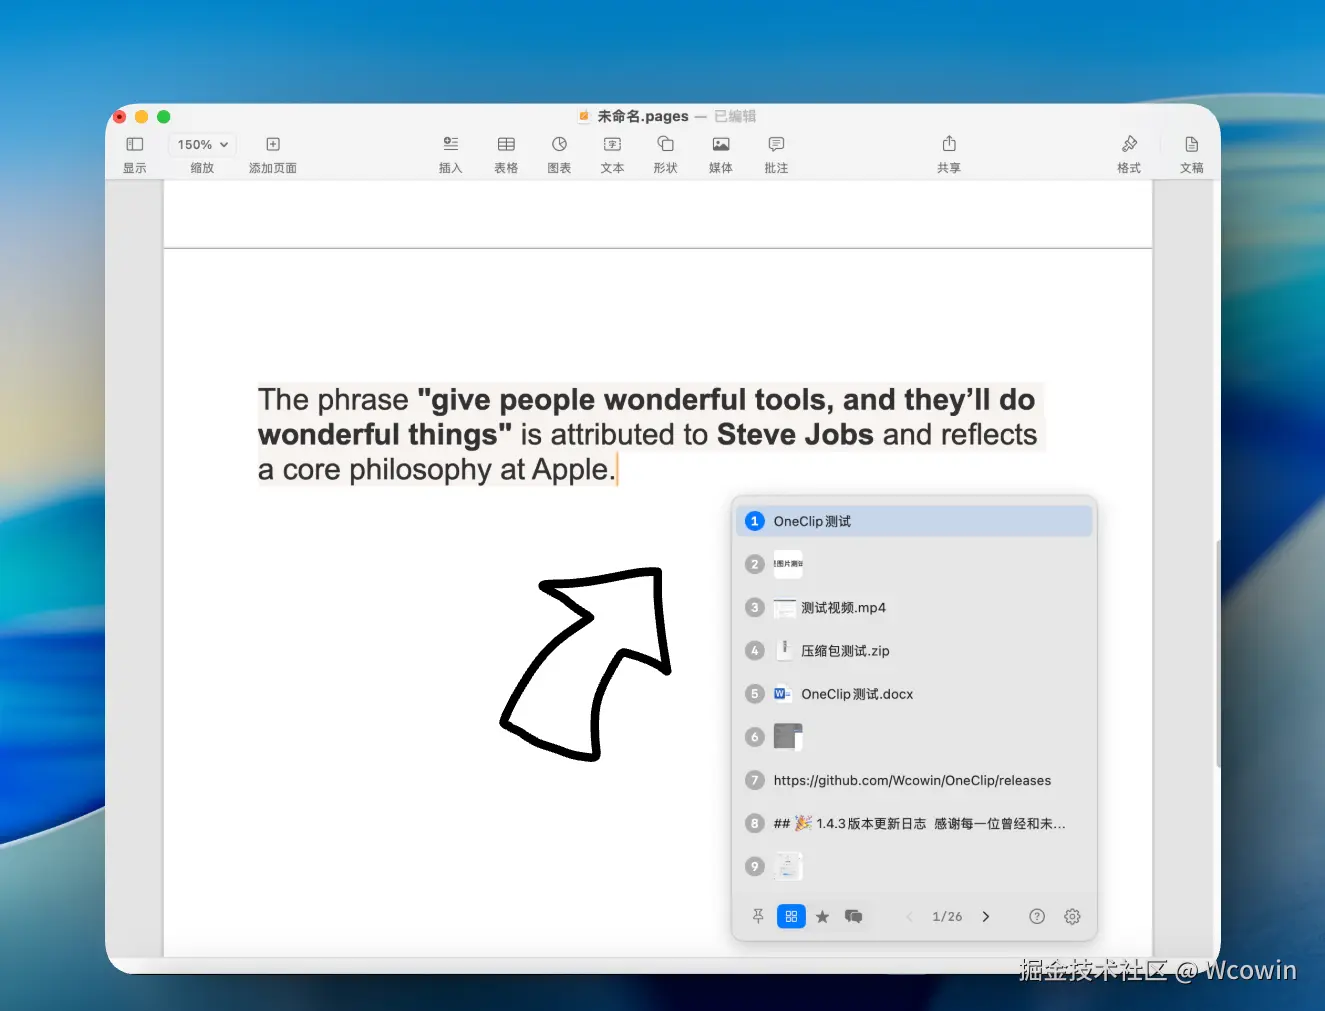Screen dimensions: 1325x1011
Task: Toggle the 格式 format inspector
Action: tap(1129, 144)
